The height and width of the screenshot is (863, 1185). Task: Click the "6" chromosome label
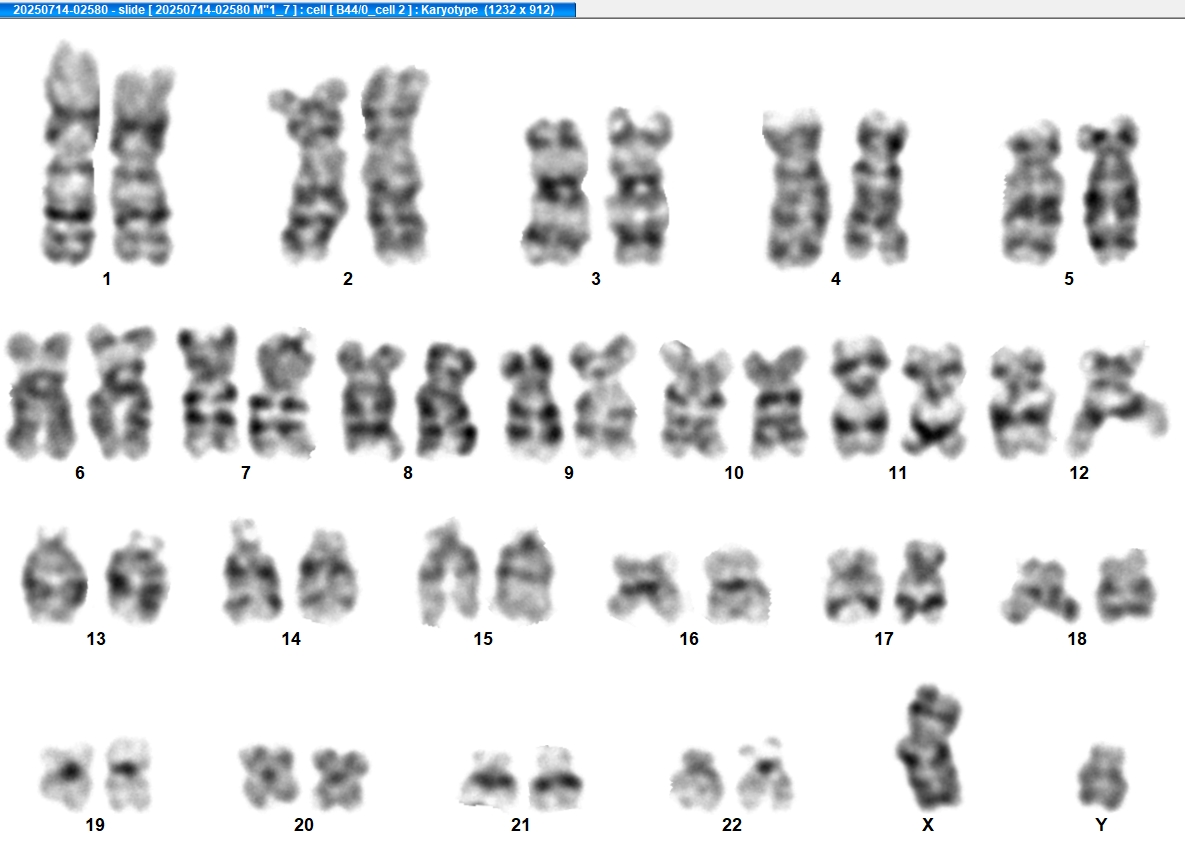point(80,473)
